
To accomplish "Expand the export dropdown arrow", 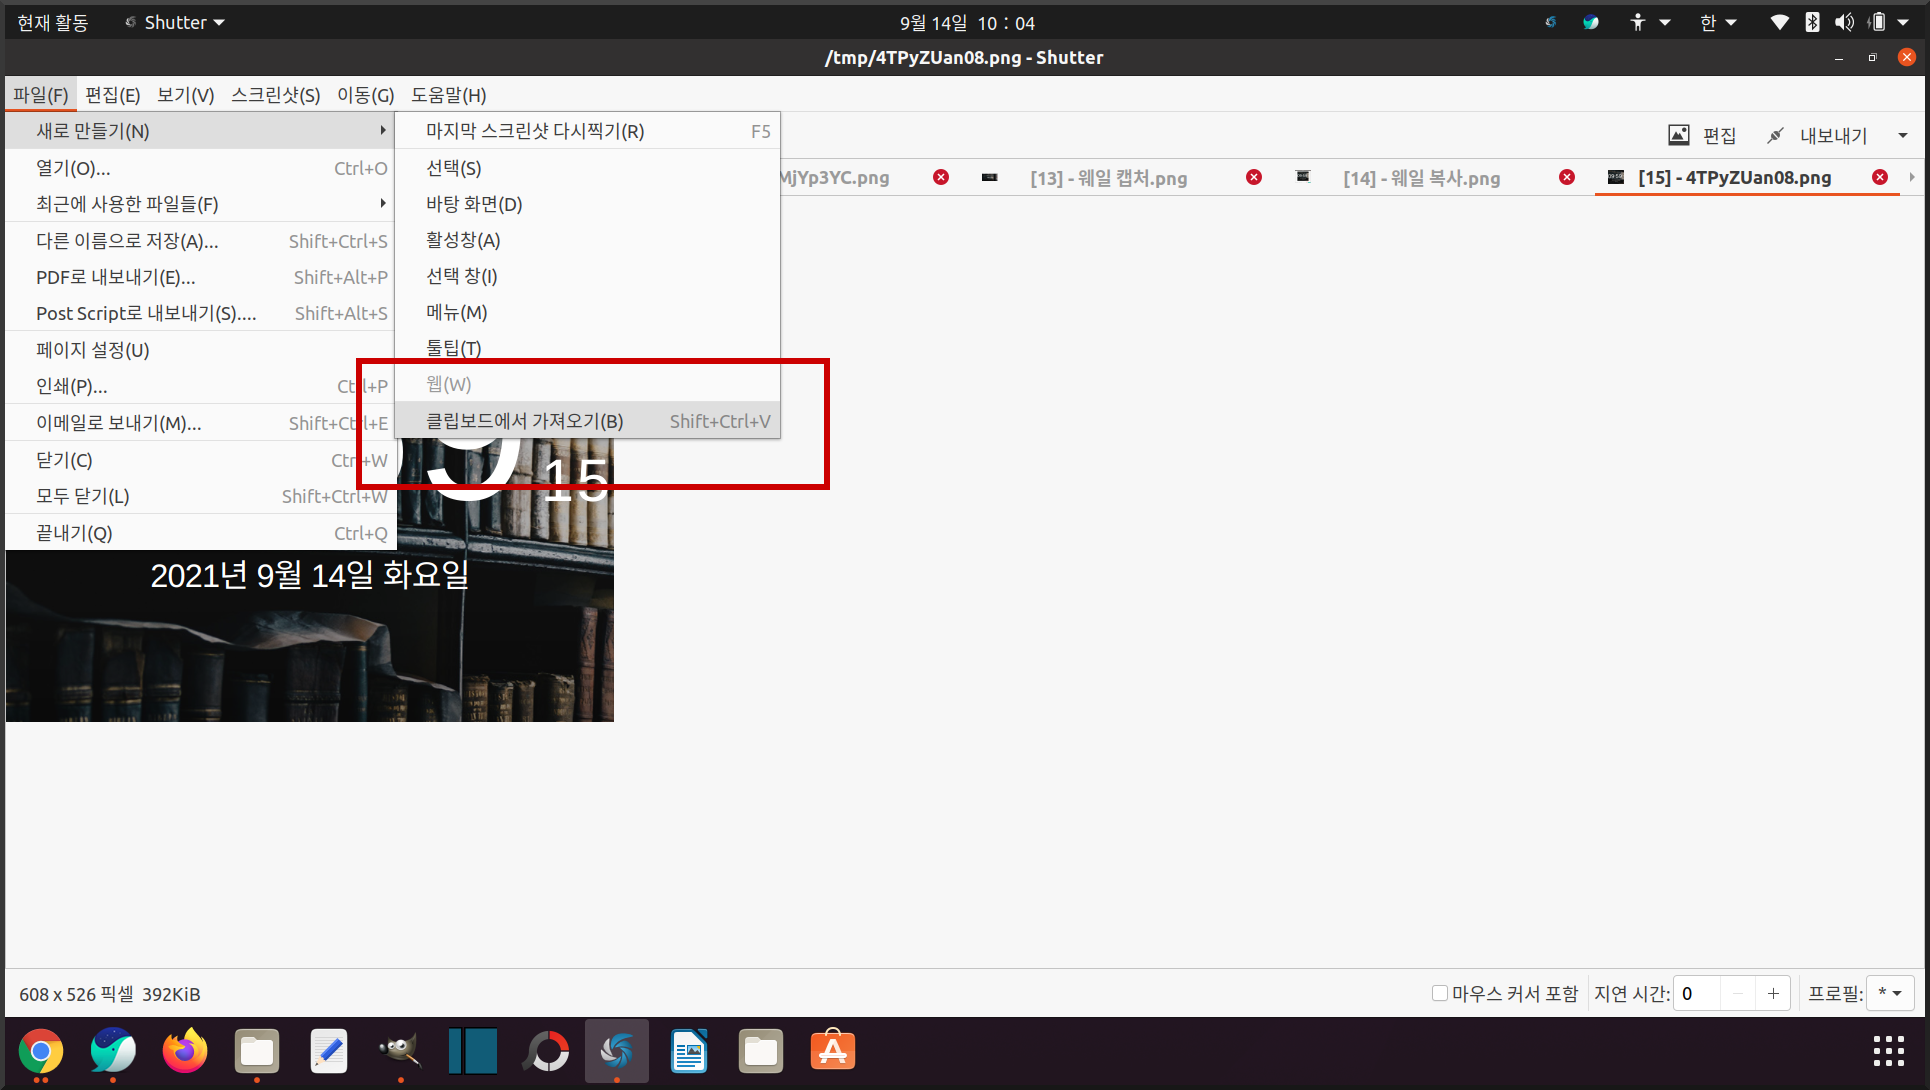I will (x=1903, y=135).
